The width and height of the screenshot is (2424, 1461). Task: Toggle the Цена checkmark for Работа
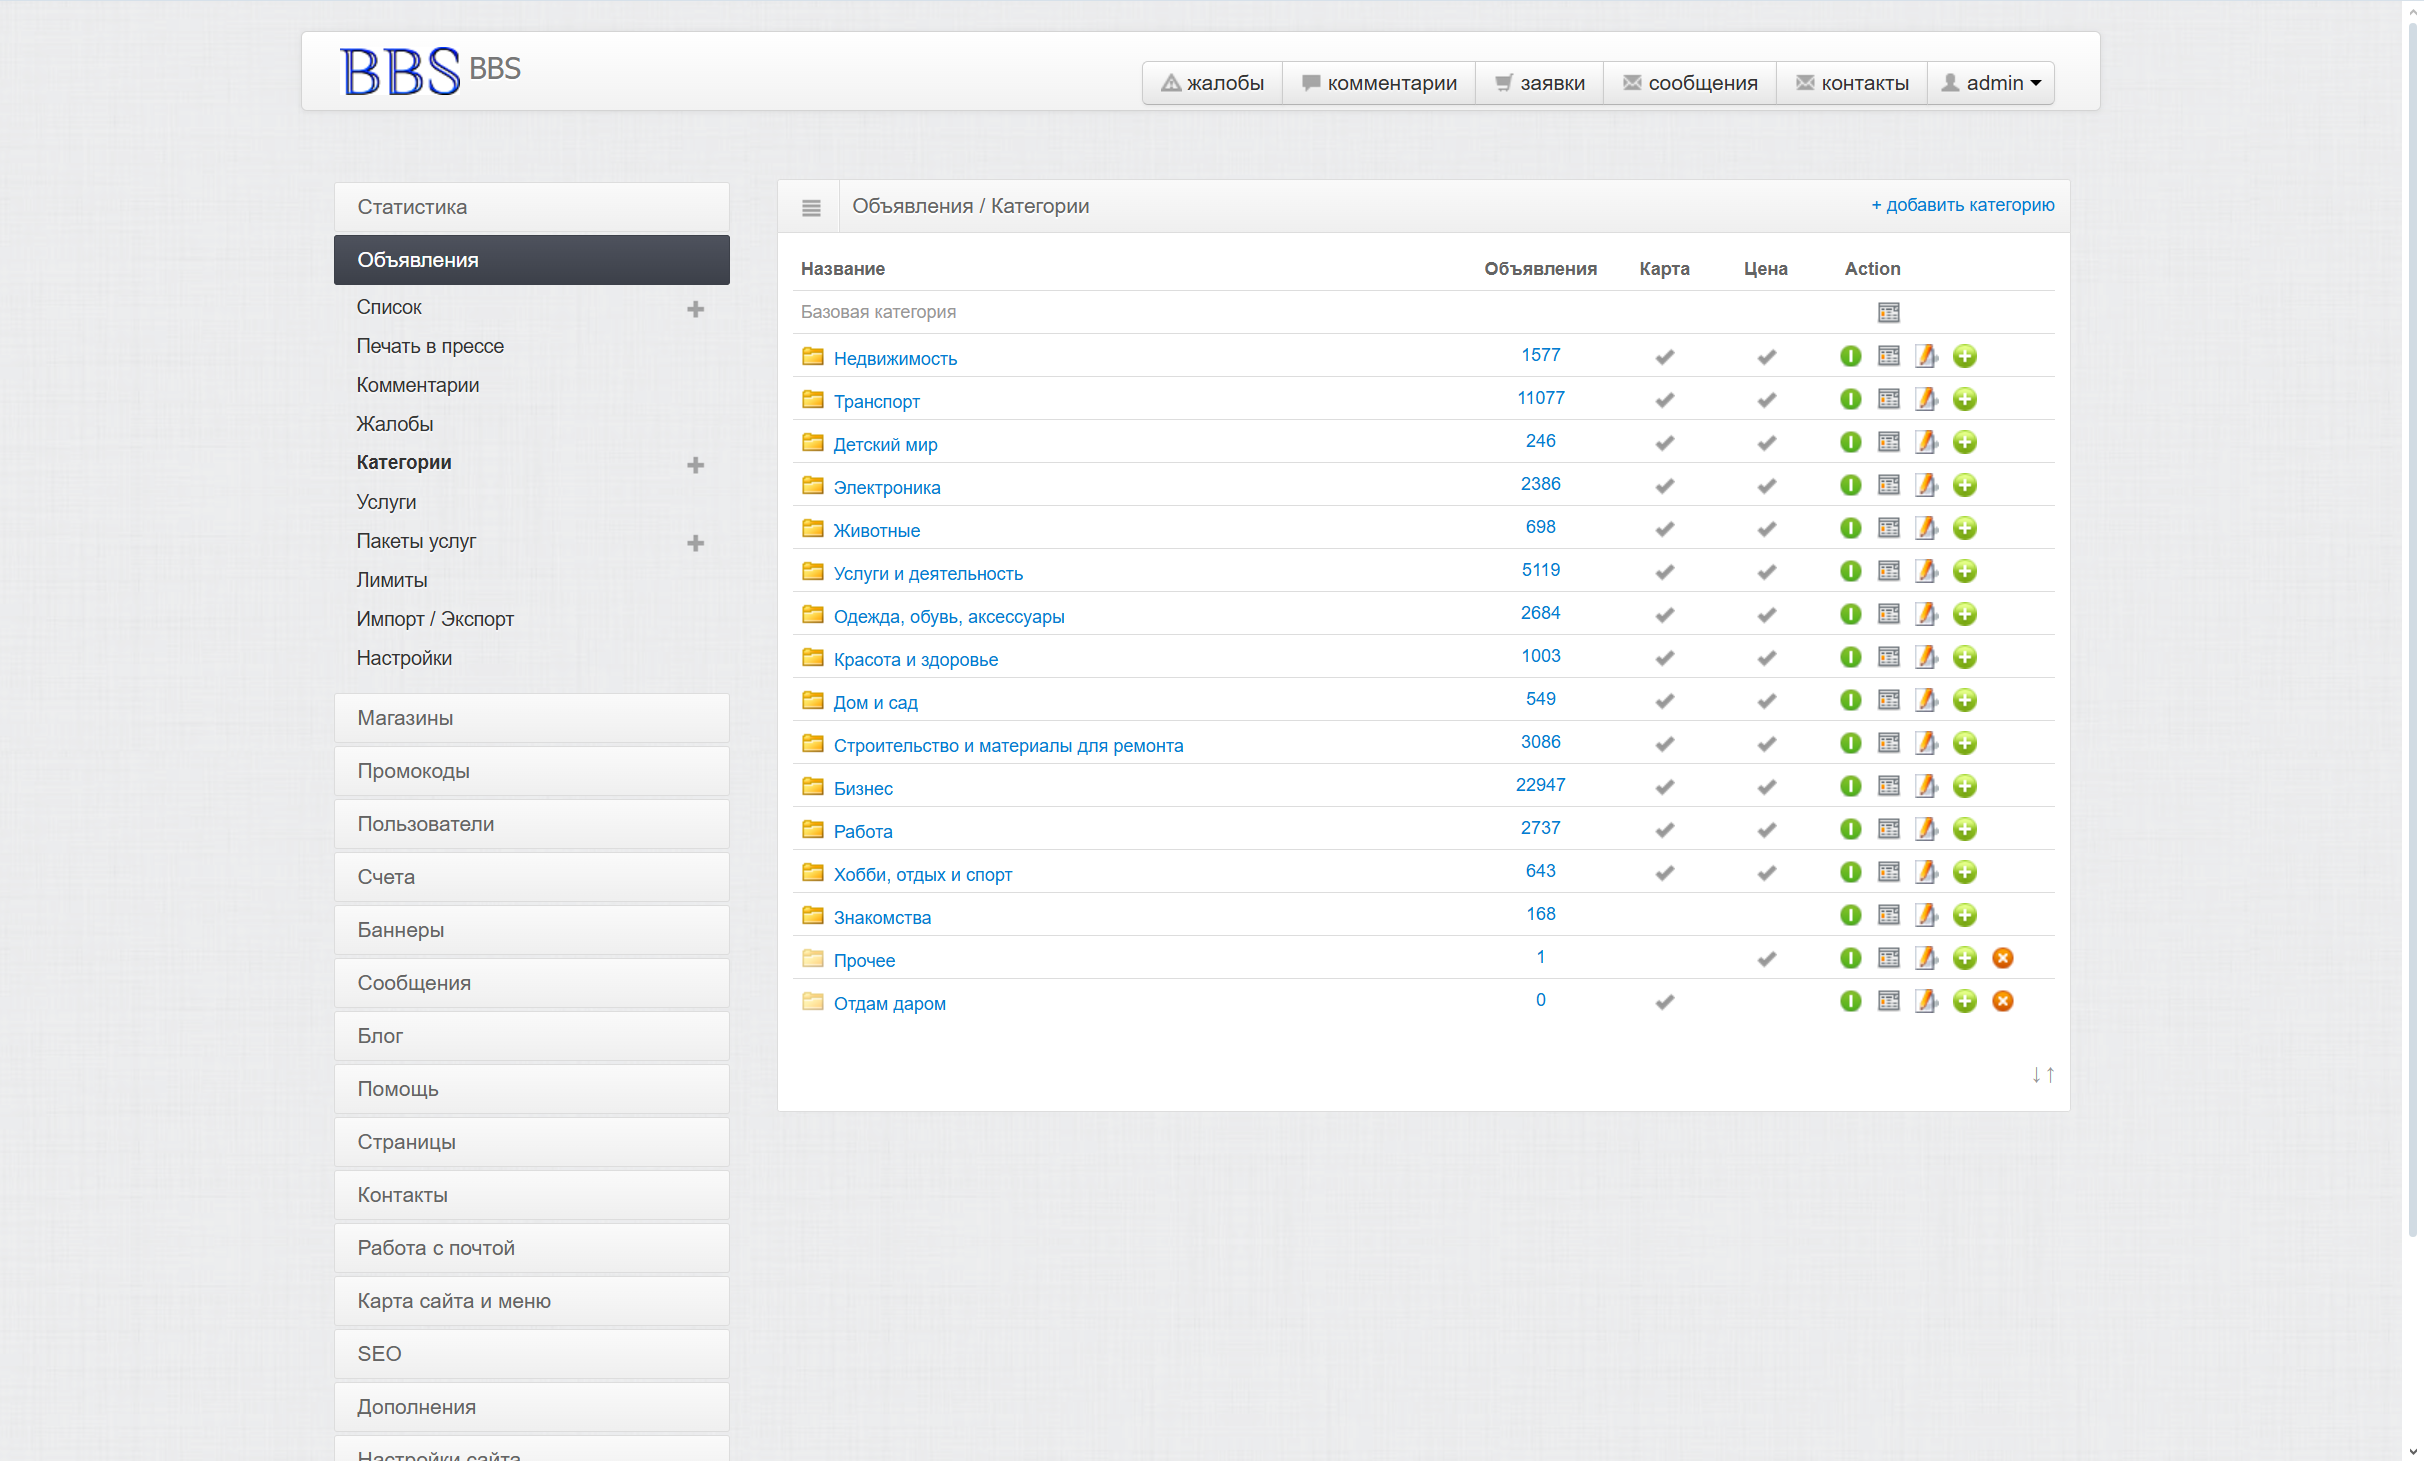point(1766,829)
